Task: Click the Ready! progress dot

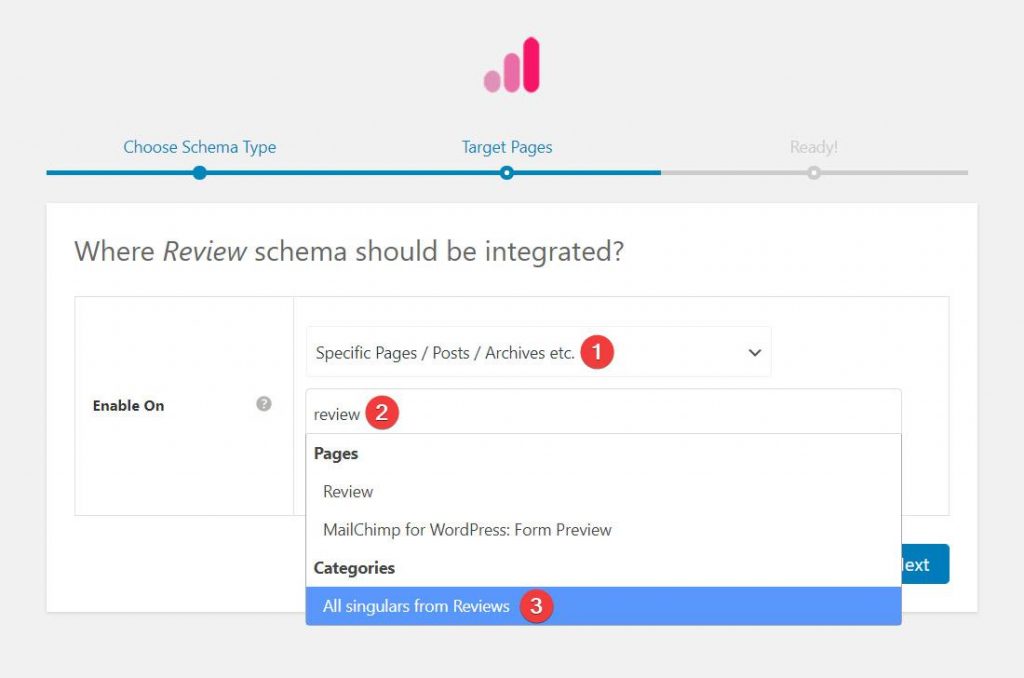Action: tap(813, 172)
